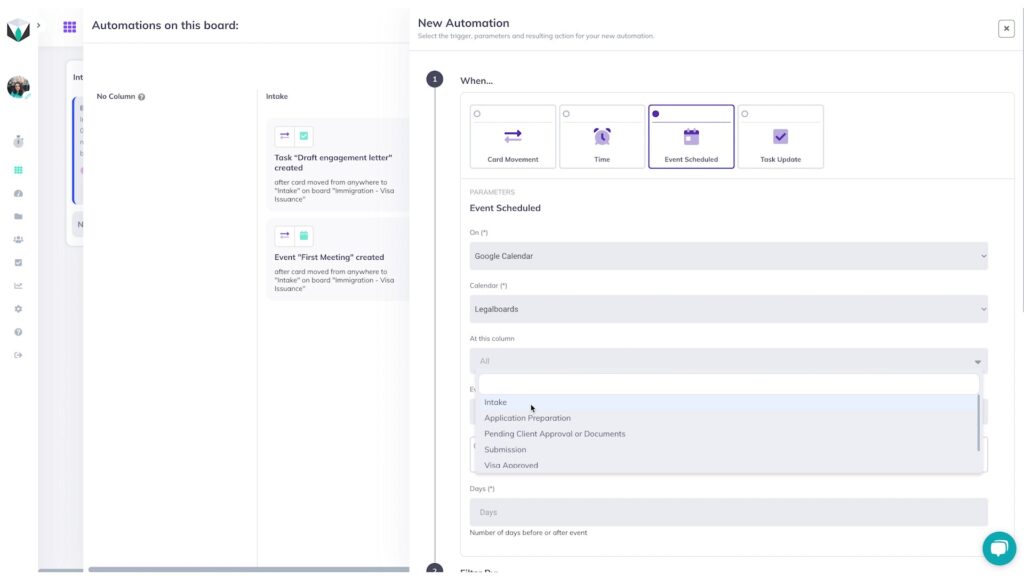Select the Card Movement trigger

pos(512,137)
